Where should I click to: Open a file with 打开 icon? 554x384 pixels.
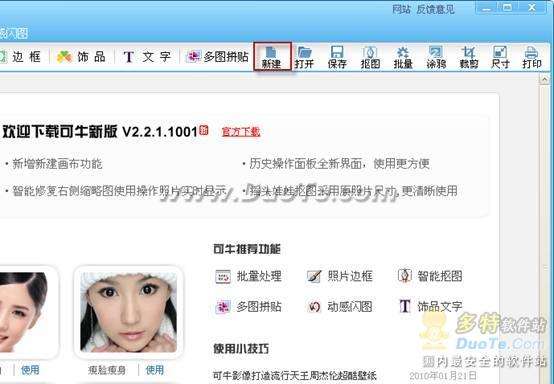pos(304,57)
